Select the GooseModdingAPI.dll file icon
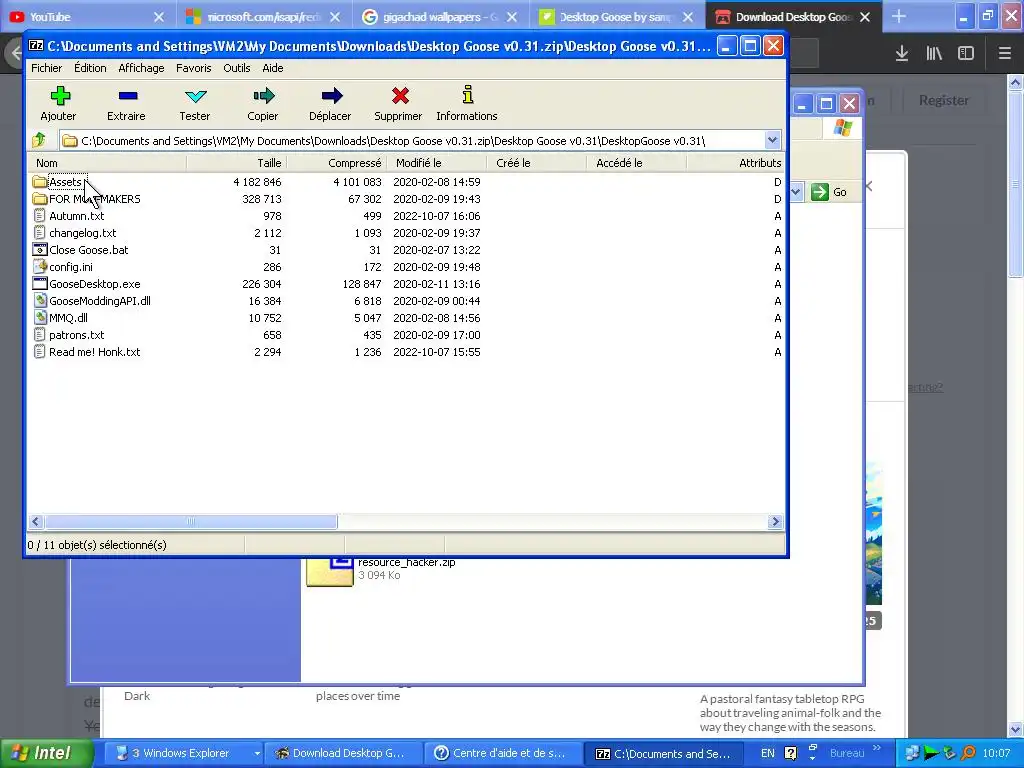Image resolution: width=1024 pixels, height=768 pixels. tap(40, 300)
